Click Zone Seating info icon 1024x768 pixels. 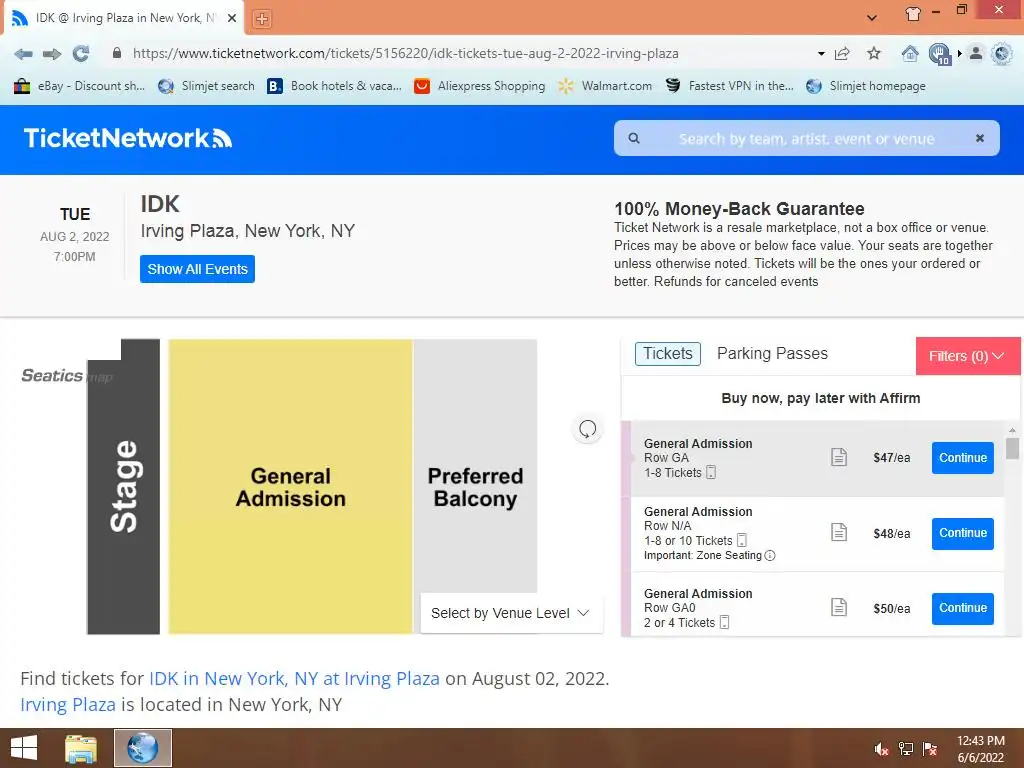(770, 555)
